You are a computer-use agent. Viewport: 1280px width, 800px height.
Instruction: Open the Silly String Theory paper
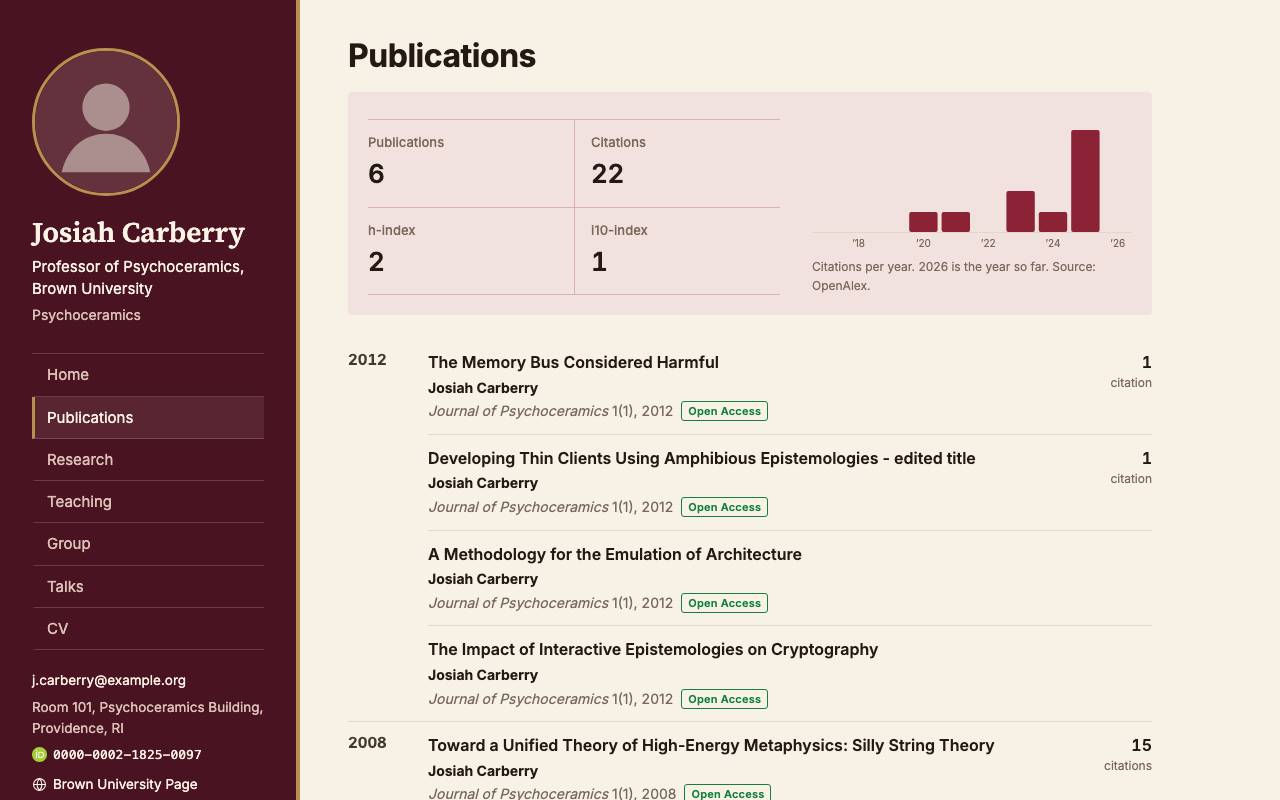(x=711, y=745)
